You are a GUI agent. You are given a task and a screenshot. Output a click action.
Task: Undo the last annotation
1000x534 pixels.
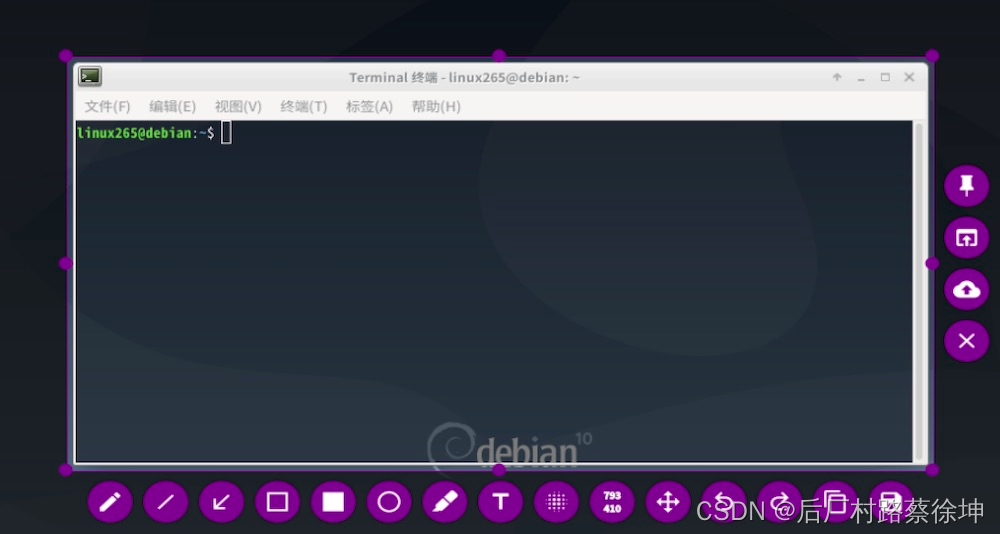[724, 502]
